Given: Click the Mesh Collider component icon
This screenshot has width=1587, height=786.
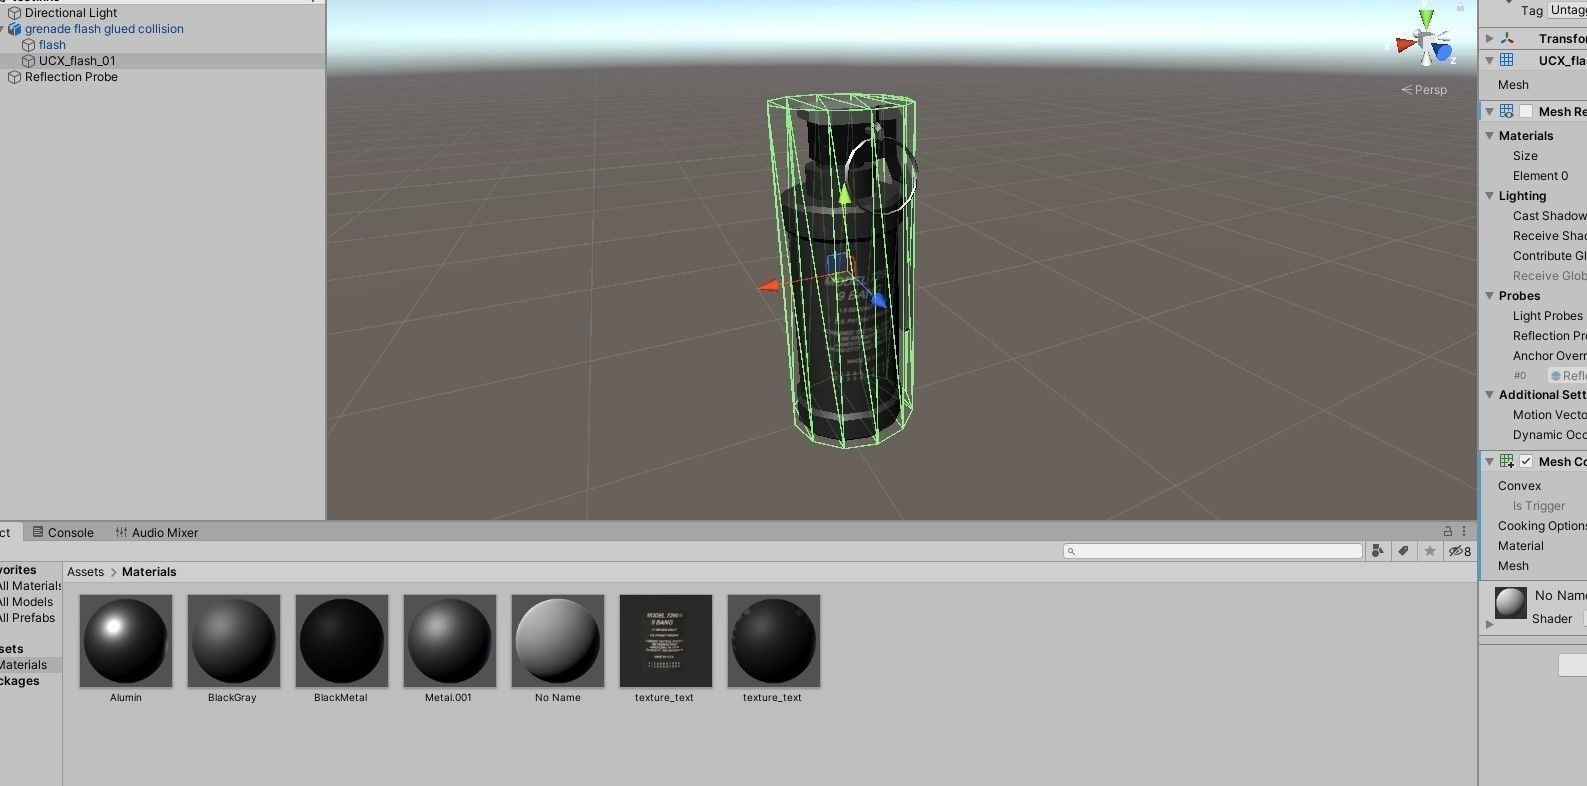Looking at the screenshot, I should (x=1507, y=461).
